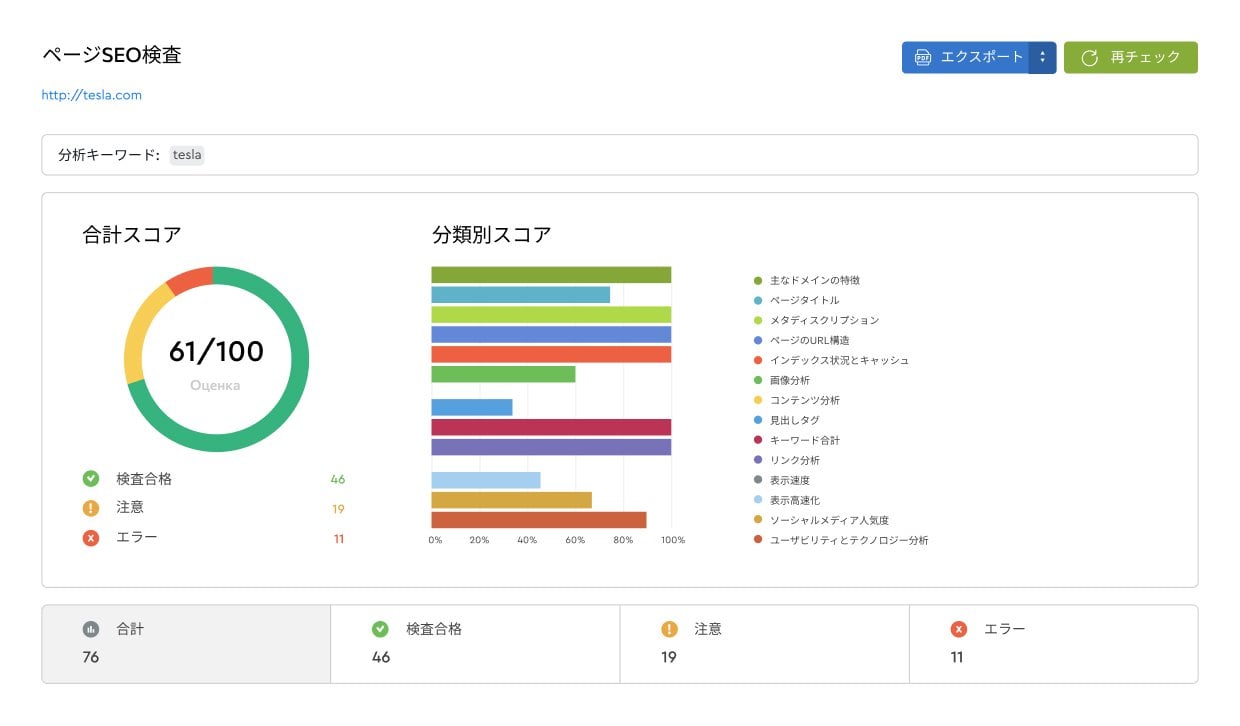Image resolution: width=1240 pixels, height=726 pixels.
Task: Click orange warning icon on 注意 tab
Action: 670,629
